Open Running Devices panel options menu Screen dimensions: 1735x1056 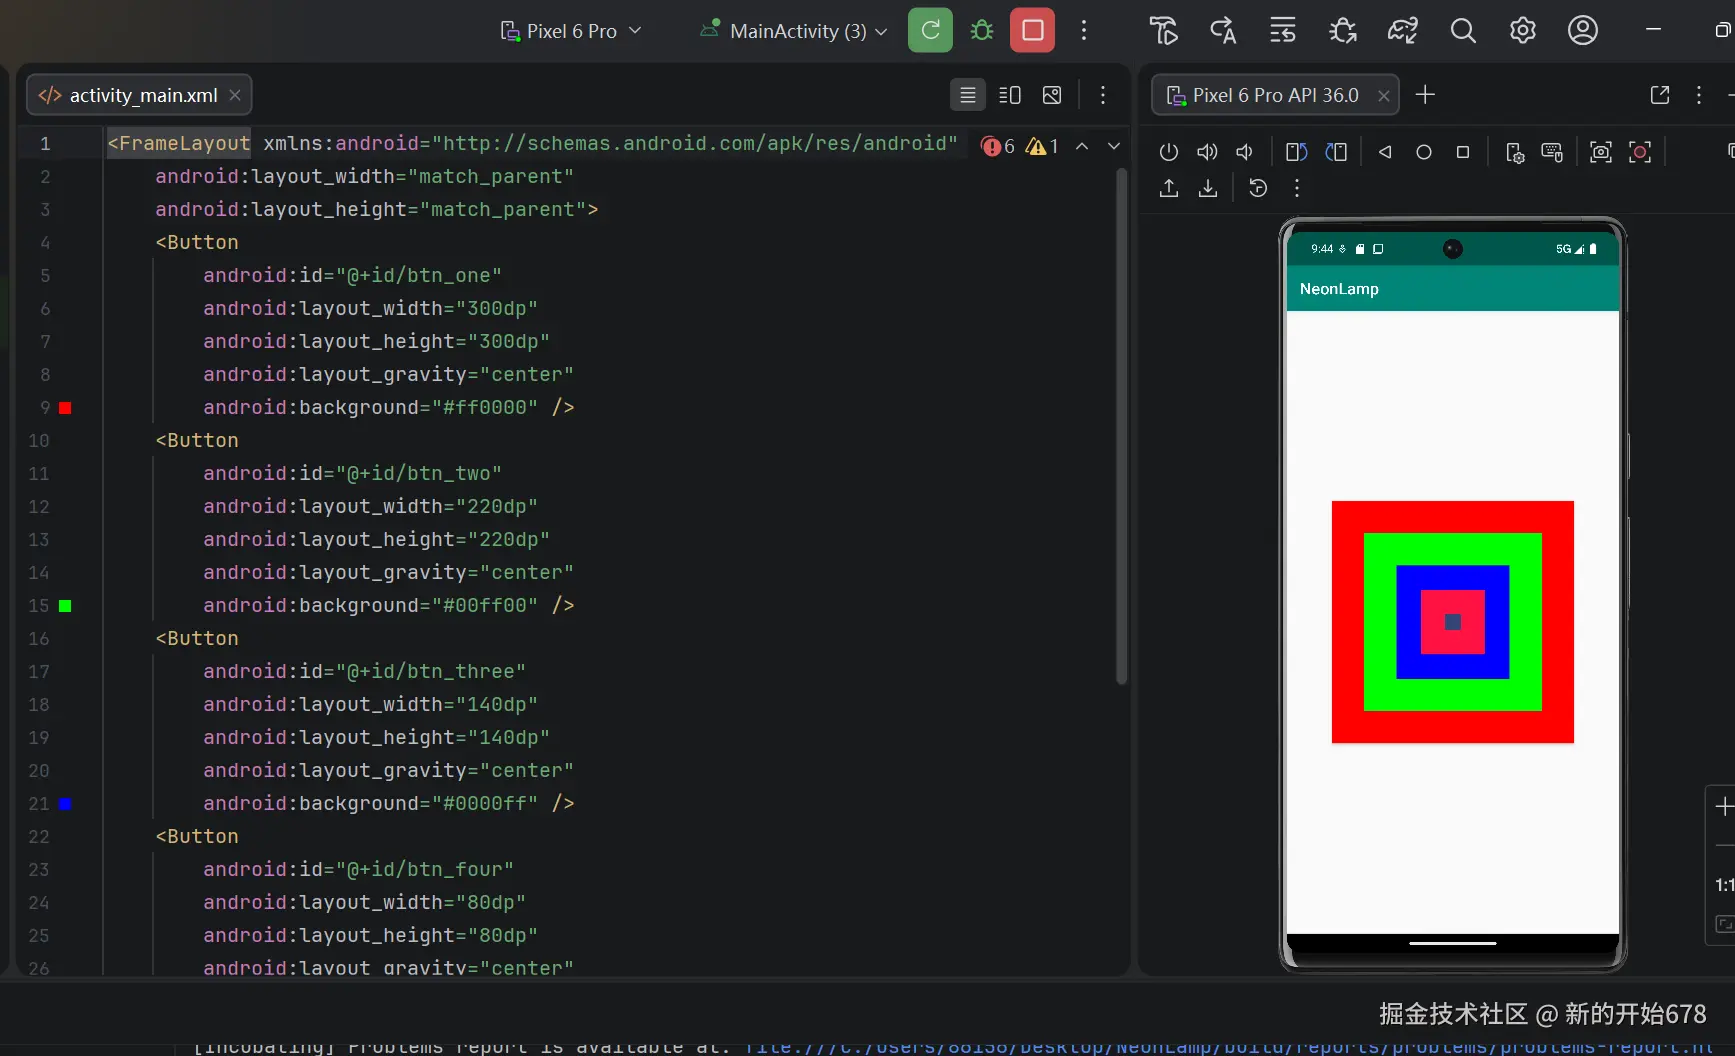point(1699,95)
